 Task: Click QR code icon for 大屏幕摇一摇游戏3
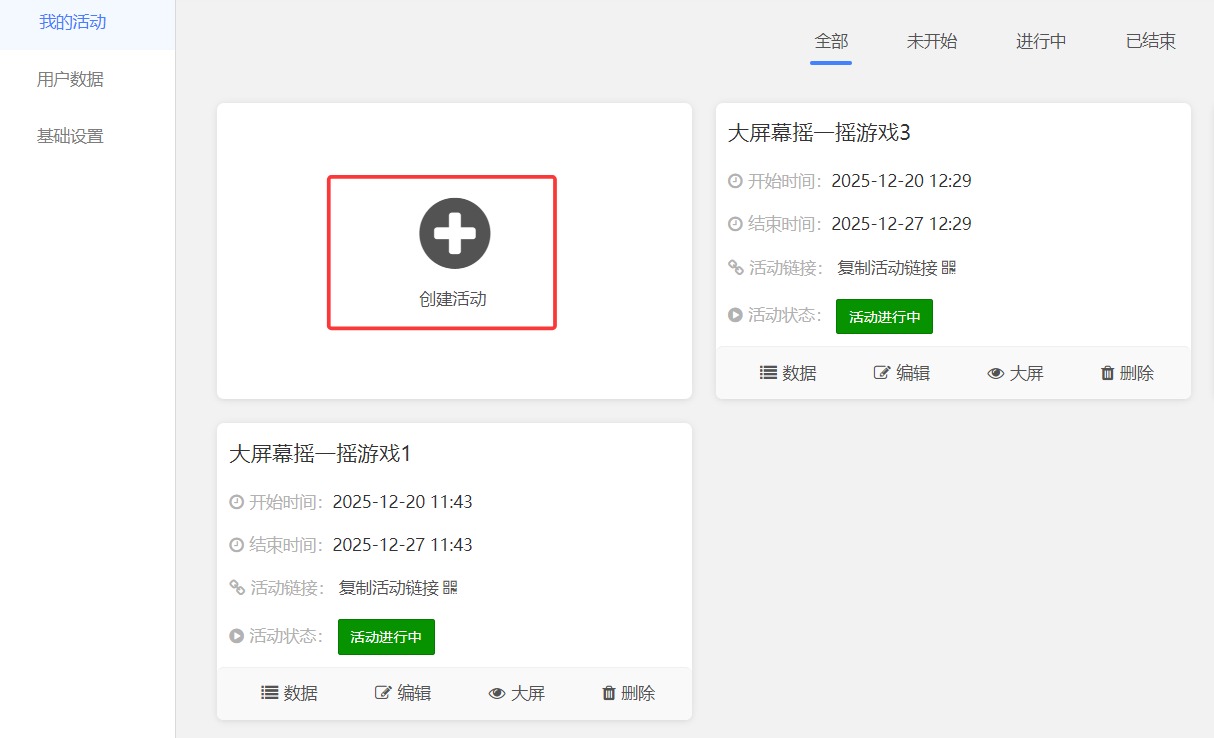949,267
